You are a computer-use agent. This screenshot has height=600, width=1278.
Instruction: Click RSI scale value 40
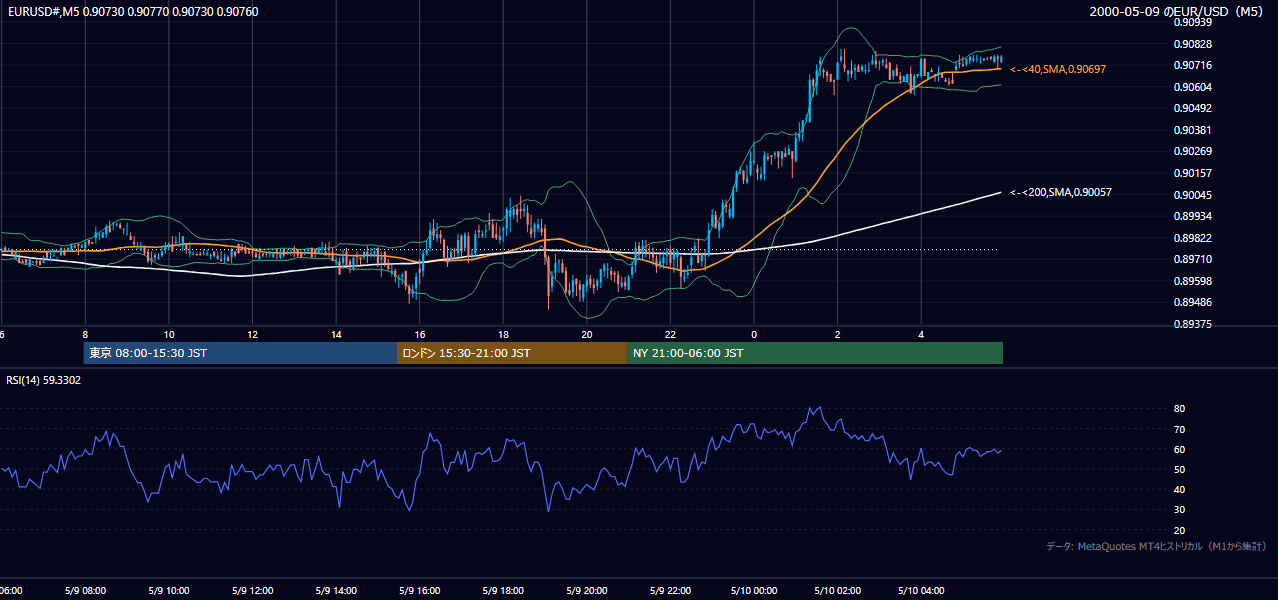click(x=1179, y=489)
